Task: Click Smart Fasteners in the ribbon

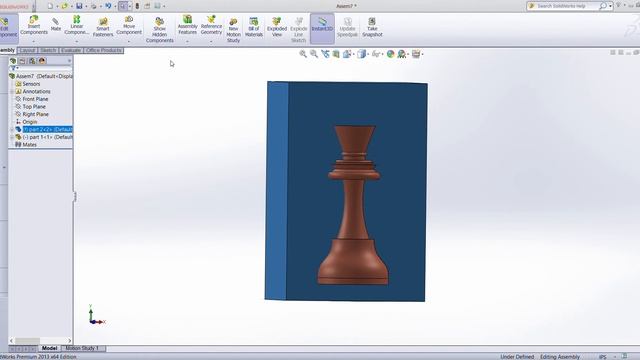Action: pos(103,27)
